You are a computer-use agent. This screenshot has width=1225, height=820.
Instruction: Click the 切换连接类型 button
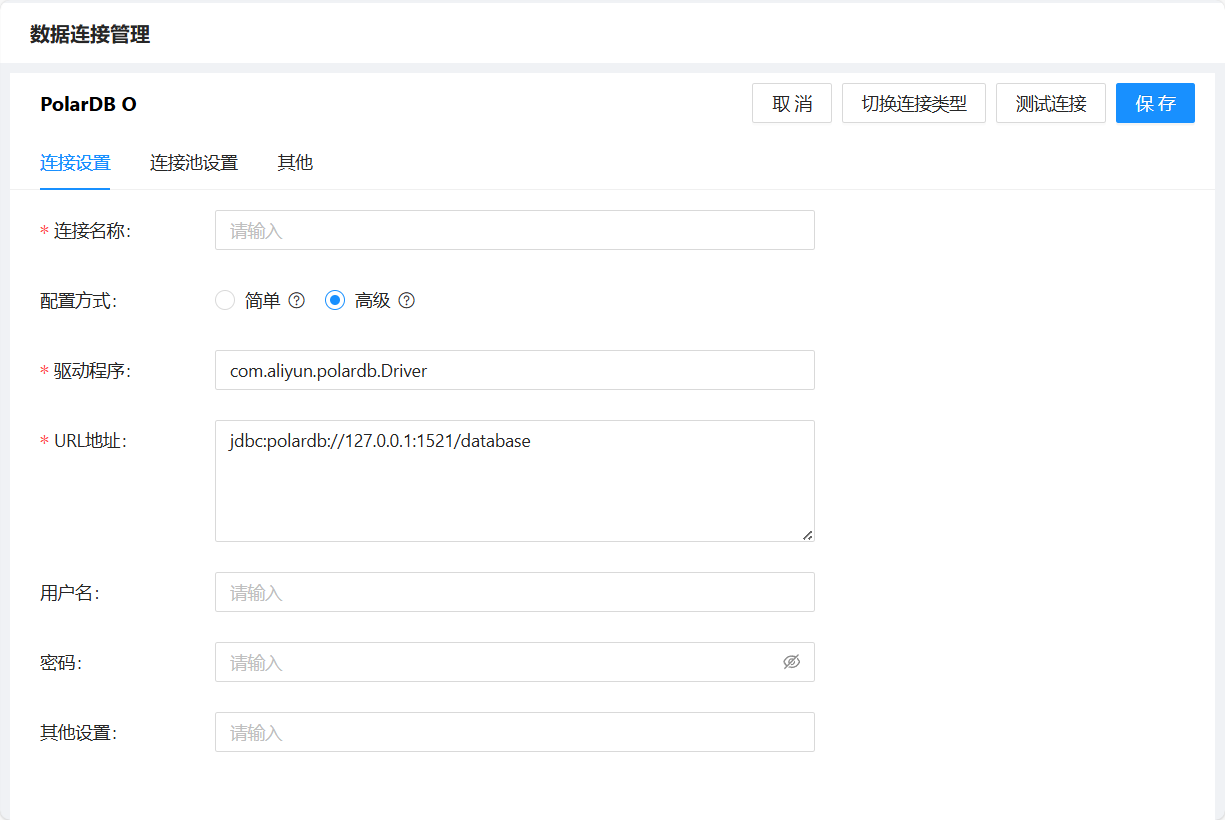(x=914, y=103)
